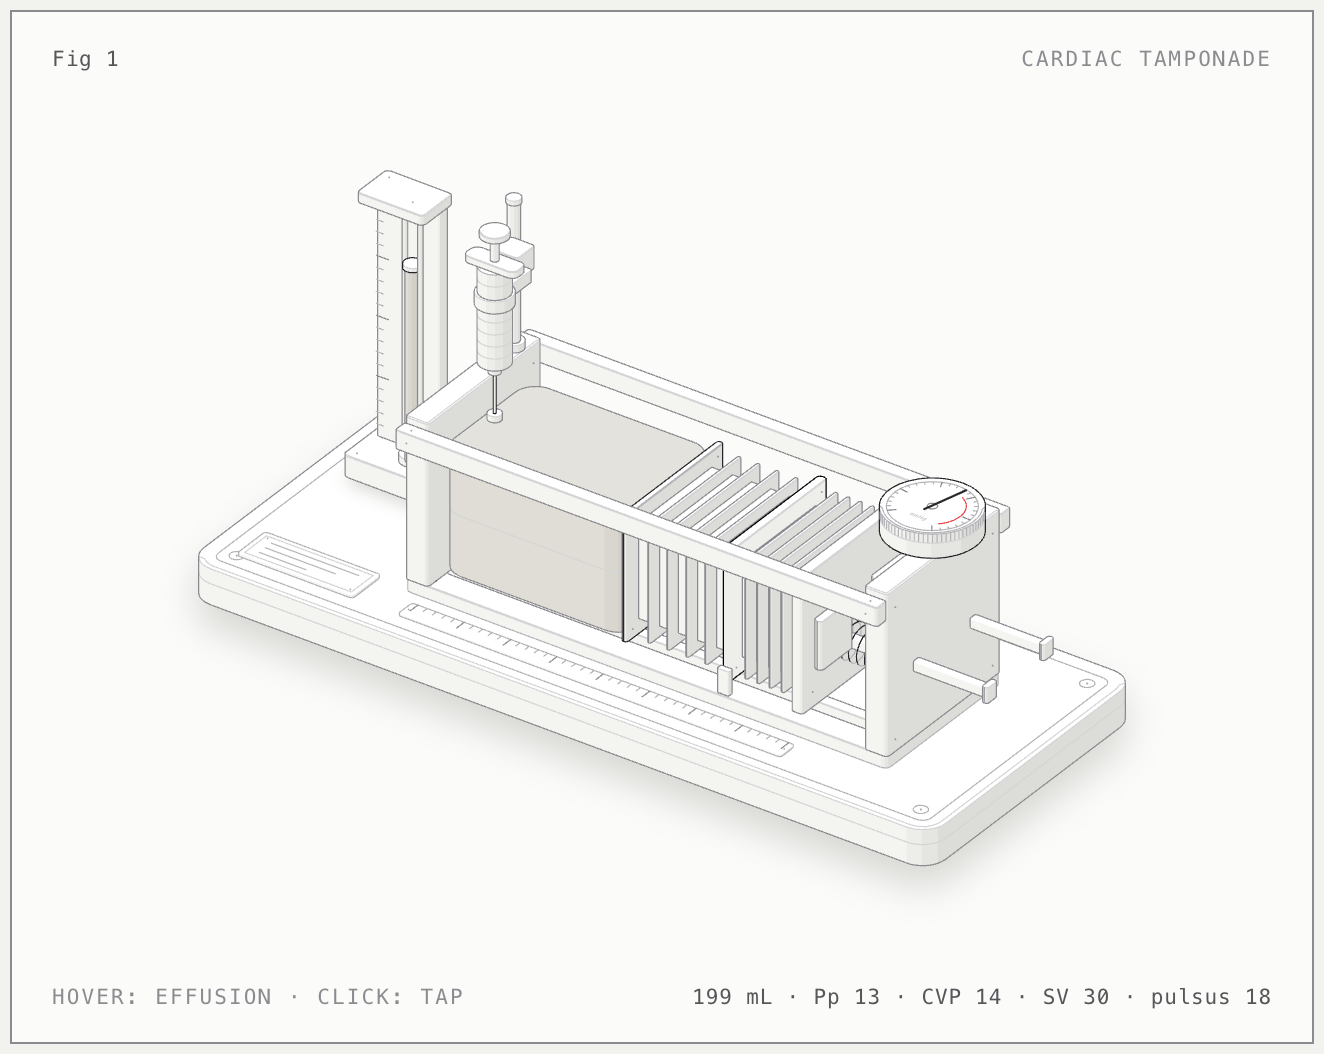The image size is (1324, 1054).
Task: Click the slider tab below the bellows
Action: click(725, 680)
